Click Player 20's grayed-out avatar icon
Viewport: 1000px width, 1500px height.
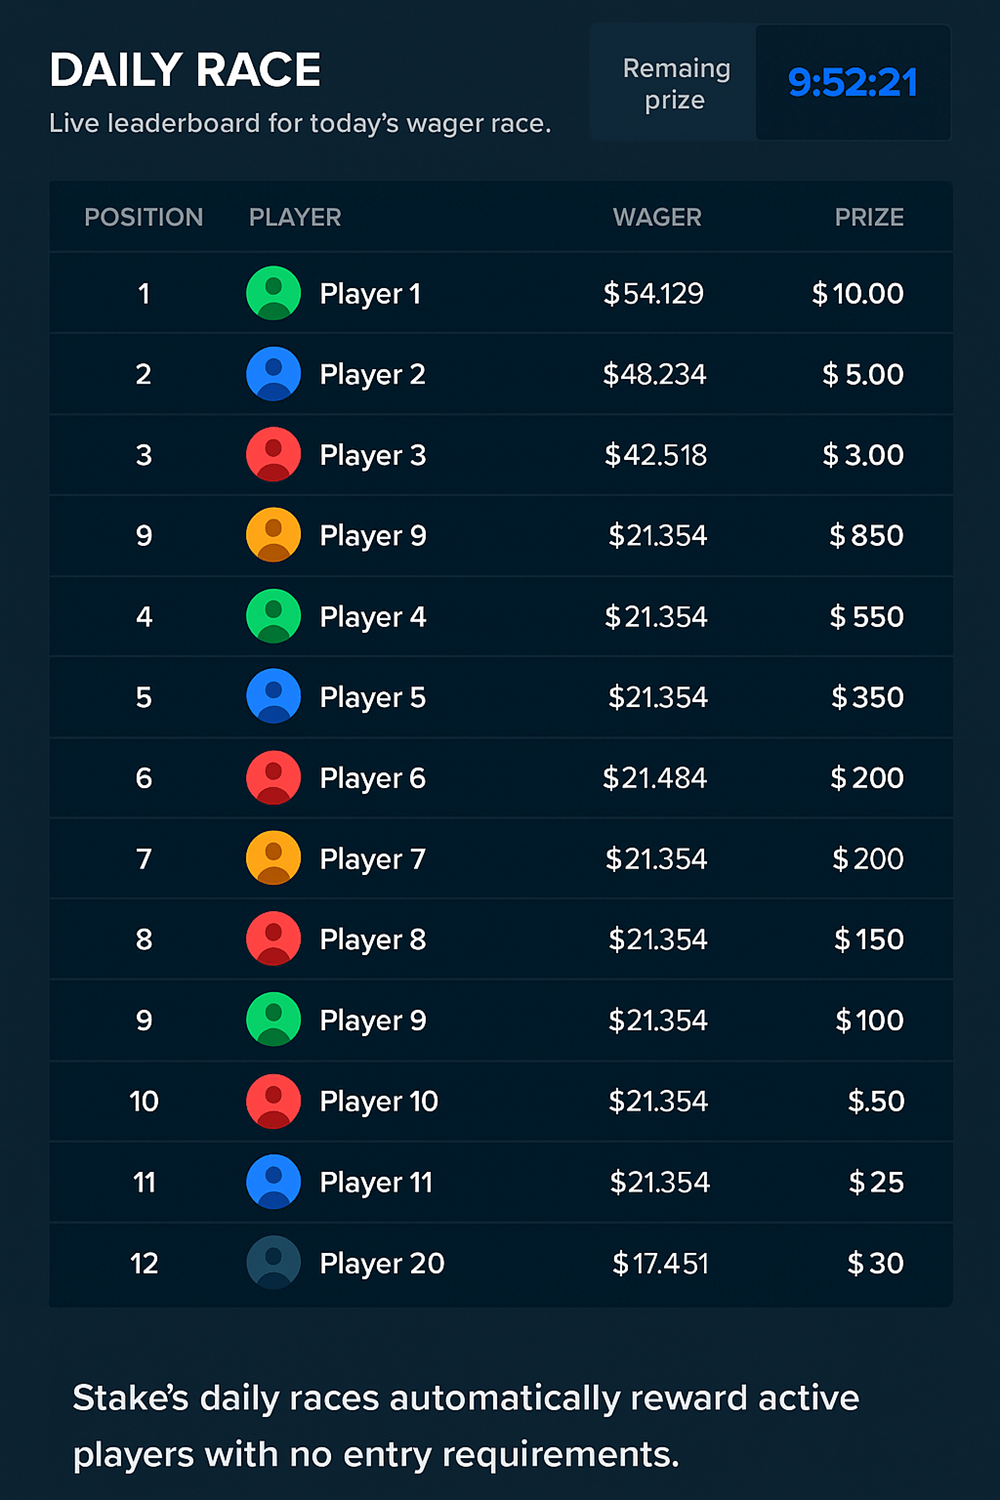273,1262
